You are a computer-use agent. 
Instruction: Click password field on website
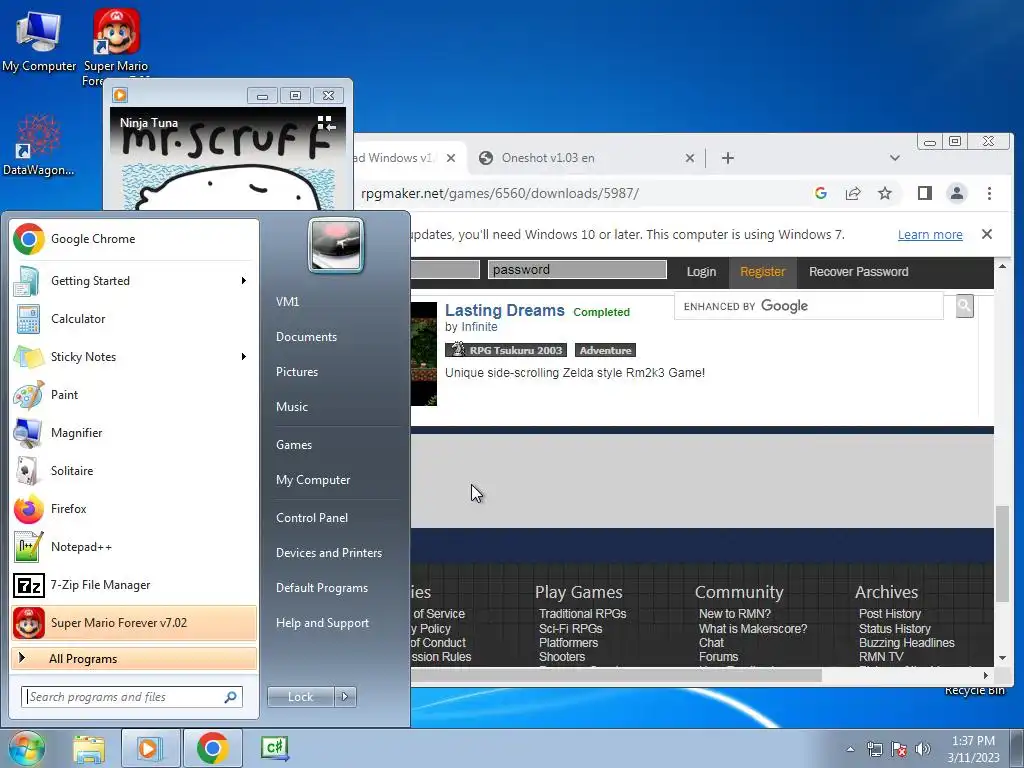click(x=577, y=270)
